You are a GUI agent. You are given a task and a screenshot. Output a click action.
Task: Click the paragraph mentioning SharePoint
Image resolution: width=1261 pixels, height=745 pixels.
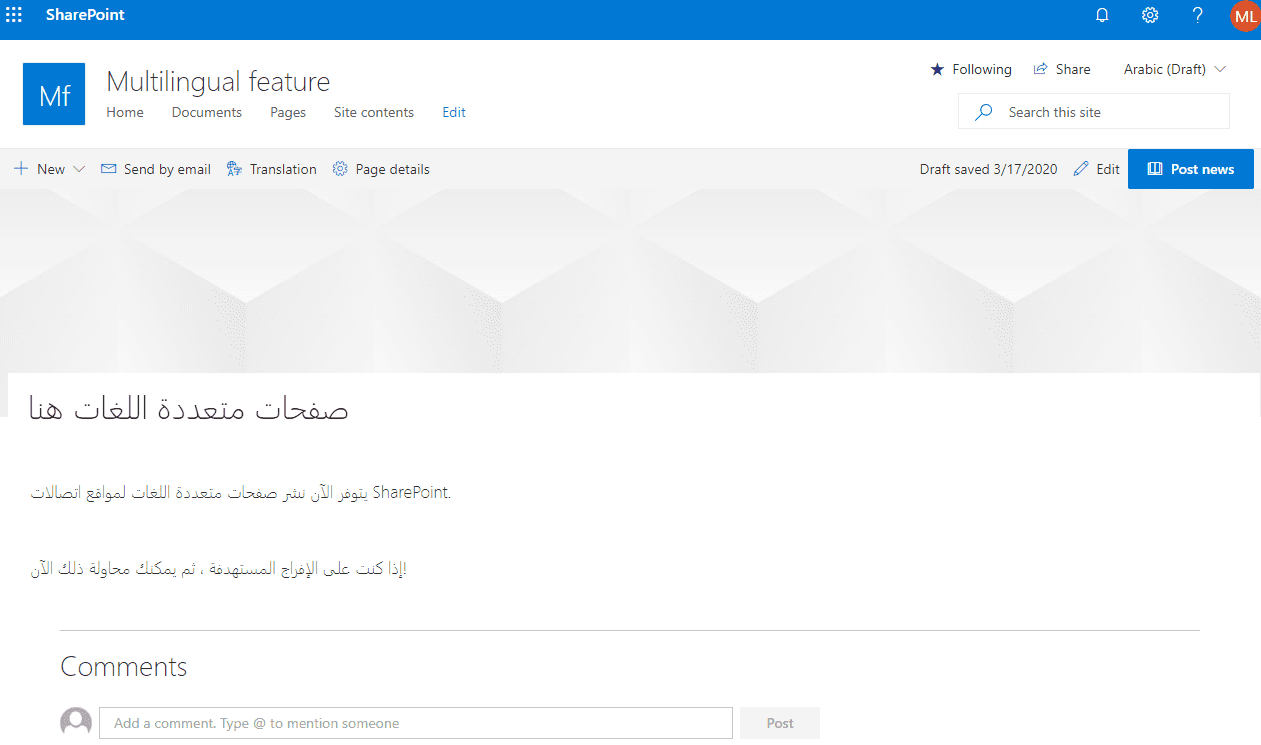241,493
